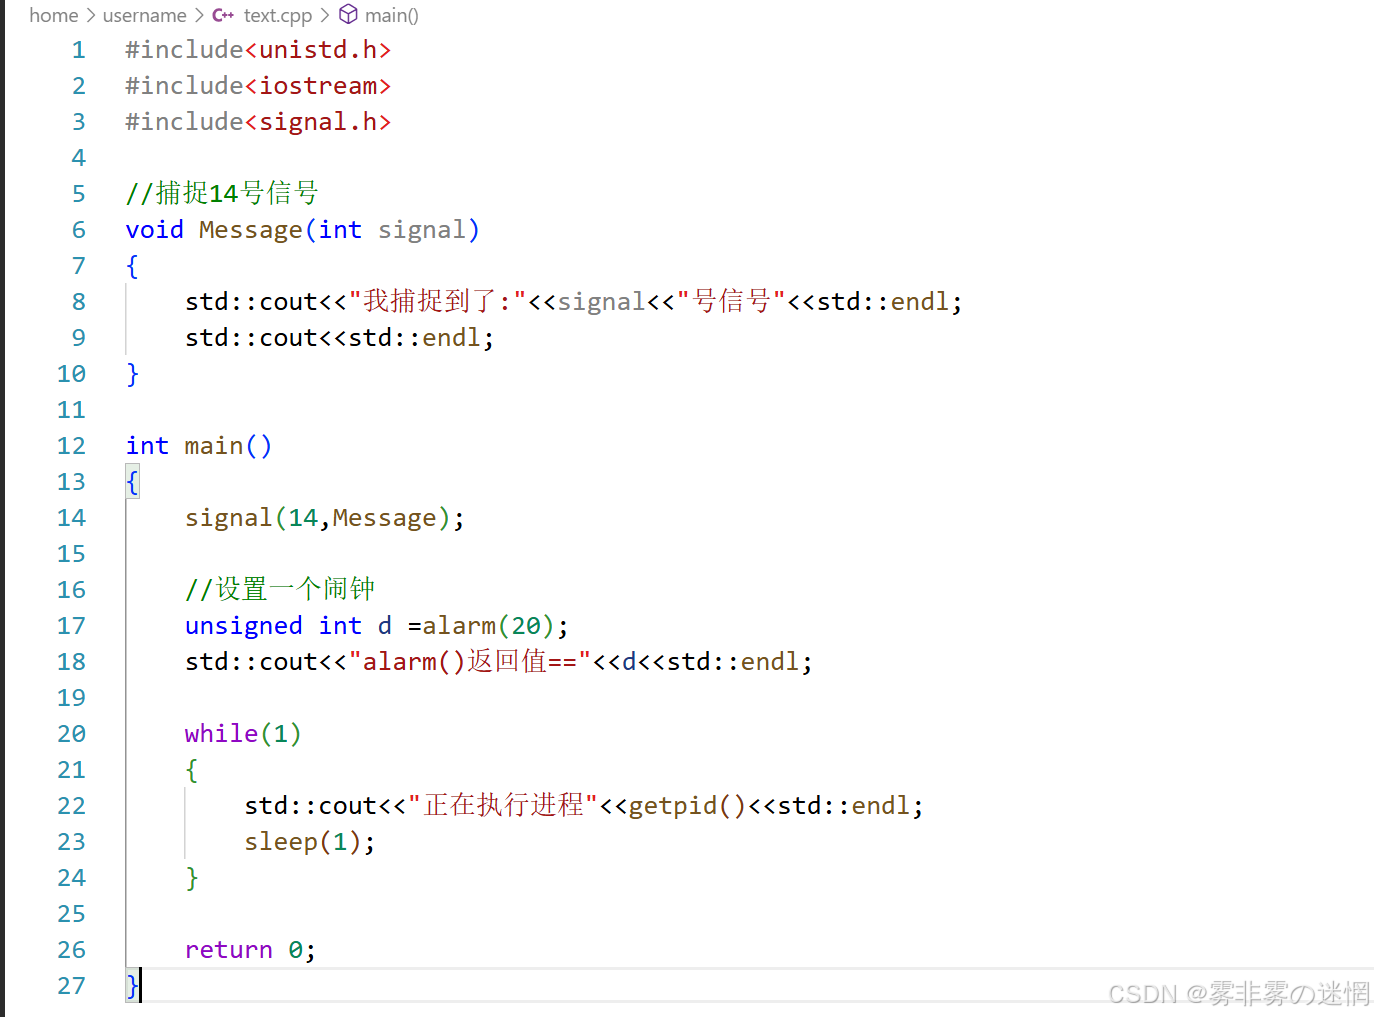This screenshot has height=1017, width=1374.
Task: Open the username folder breadcrumb
Action: (145, 15)
